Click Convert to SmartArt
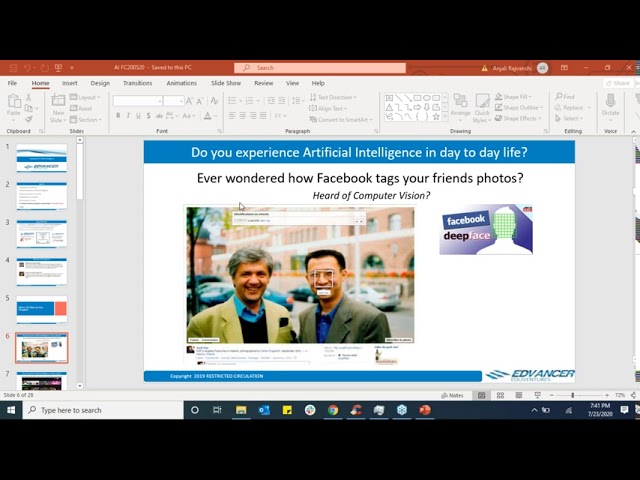 pos(343,119)
